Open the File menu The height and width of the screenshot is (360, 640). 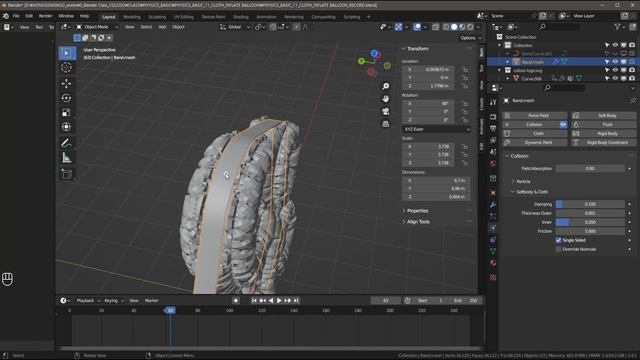click(x=16, y=16)
